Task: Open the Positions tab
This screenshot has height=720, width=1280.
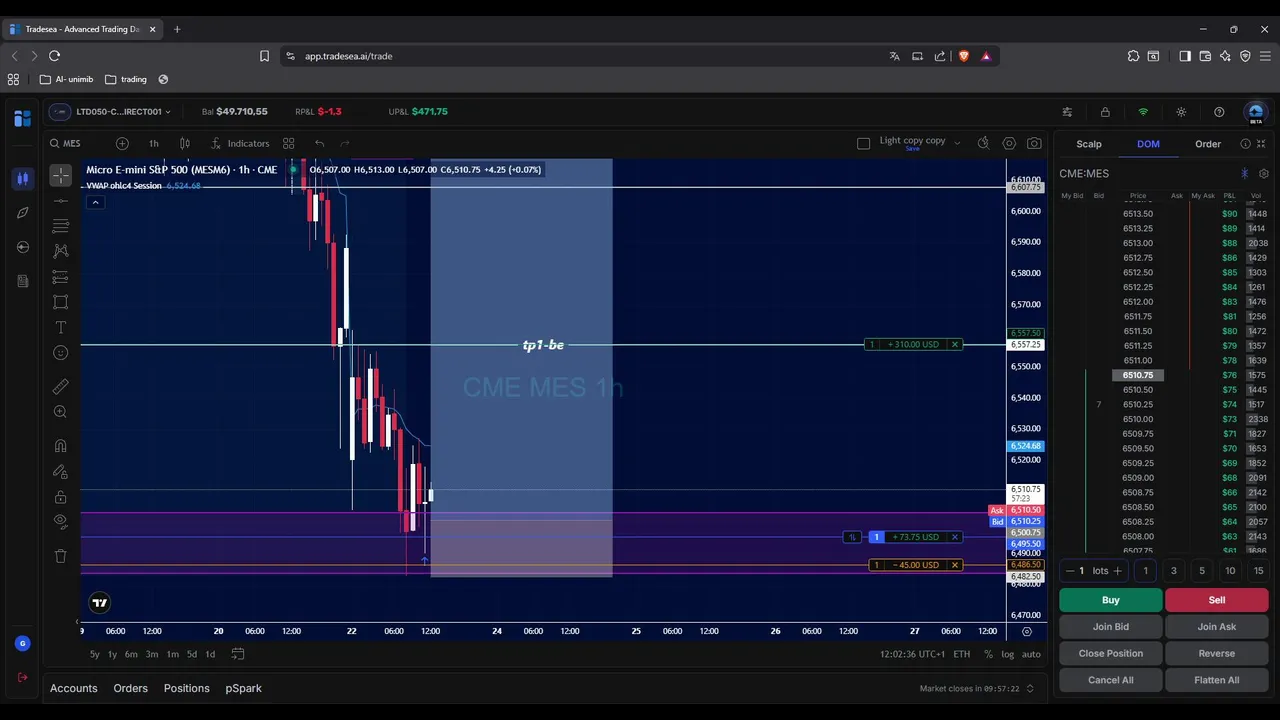Action: coord(187,688)
